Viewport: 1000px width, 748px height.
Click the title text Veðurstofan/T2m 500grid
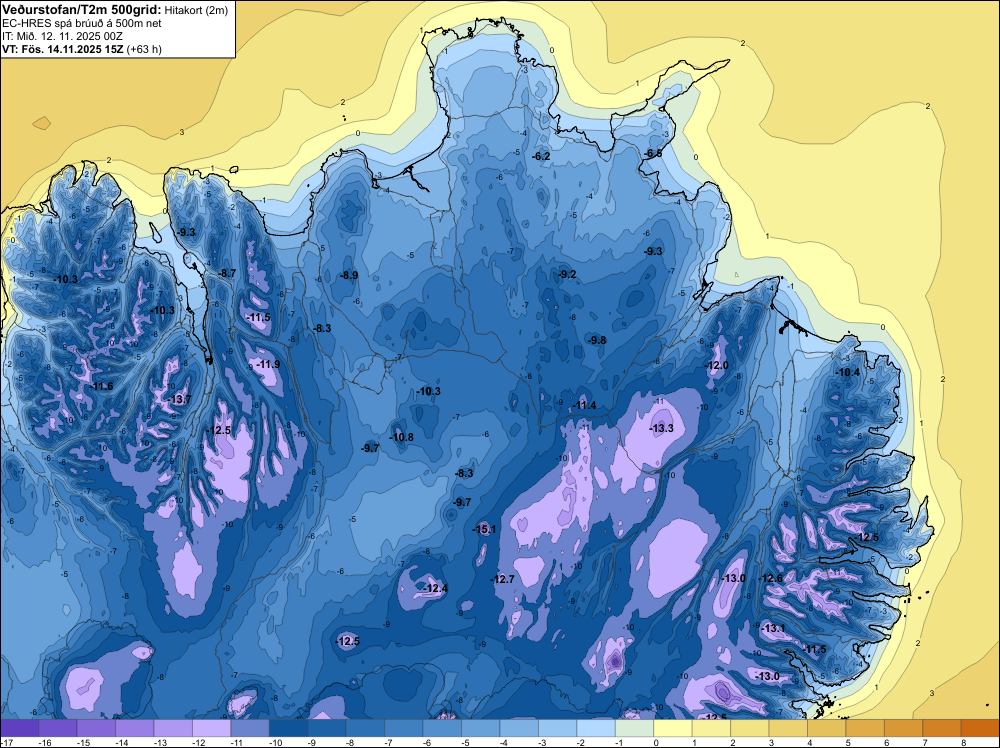click(x=82, y=9)
